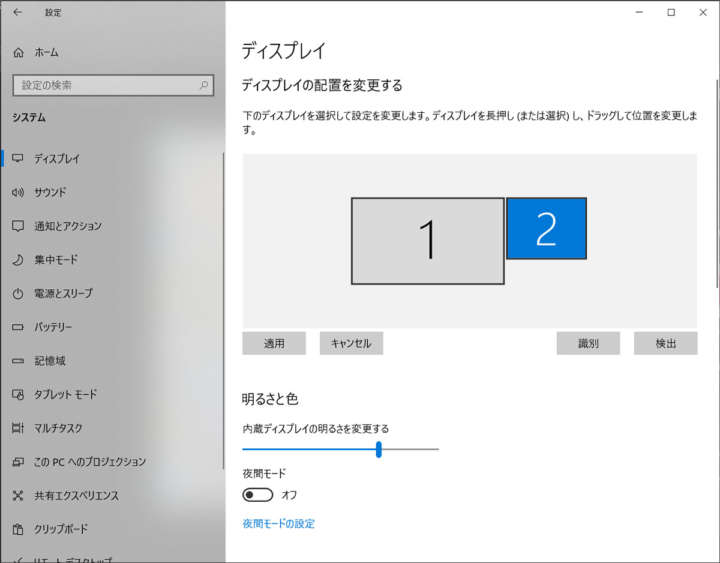The height and width of the screenshot is (563, 720).
Task: Select the 記憶域 storage icon
Action: 18,361
